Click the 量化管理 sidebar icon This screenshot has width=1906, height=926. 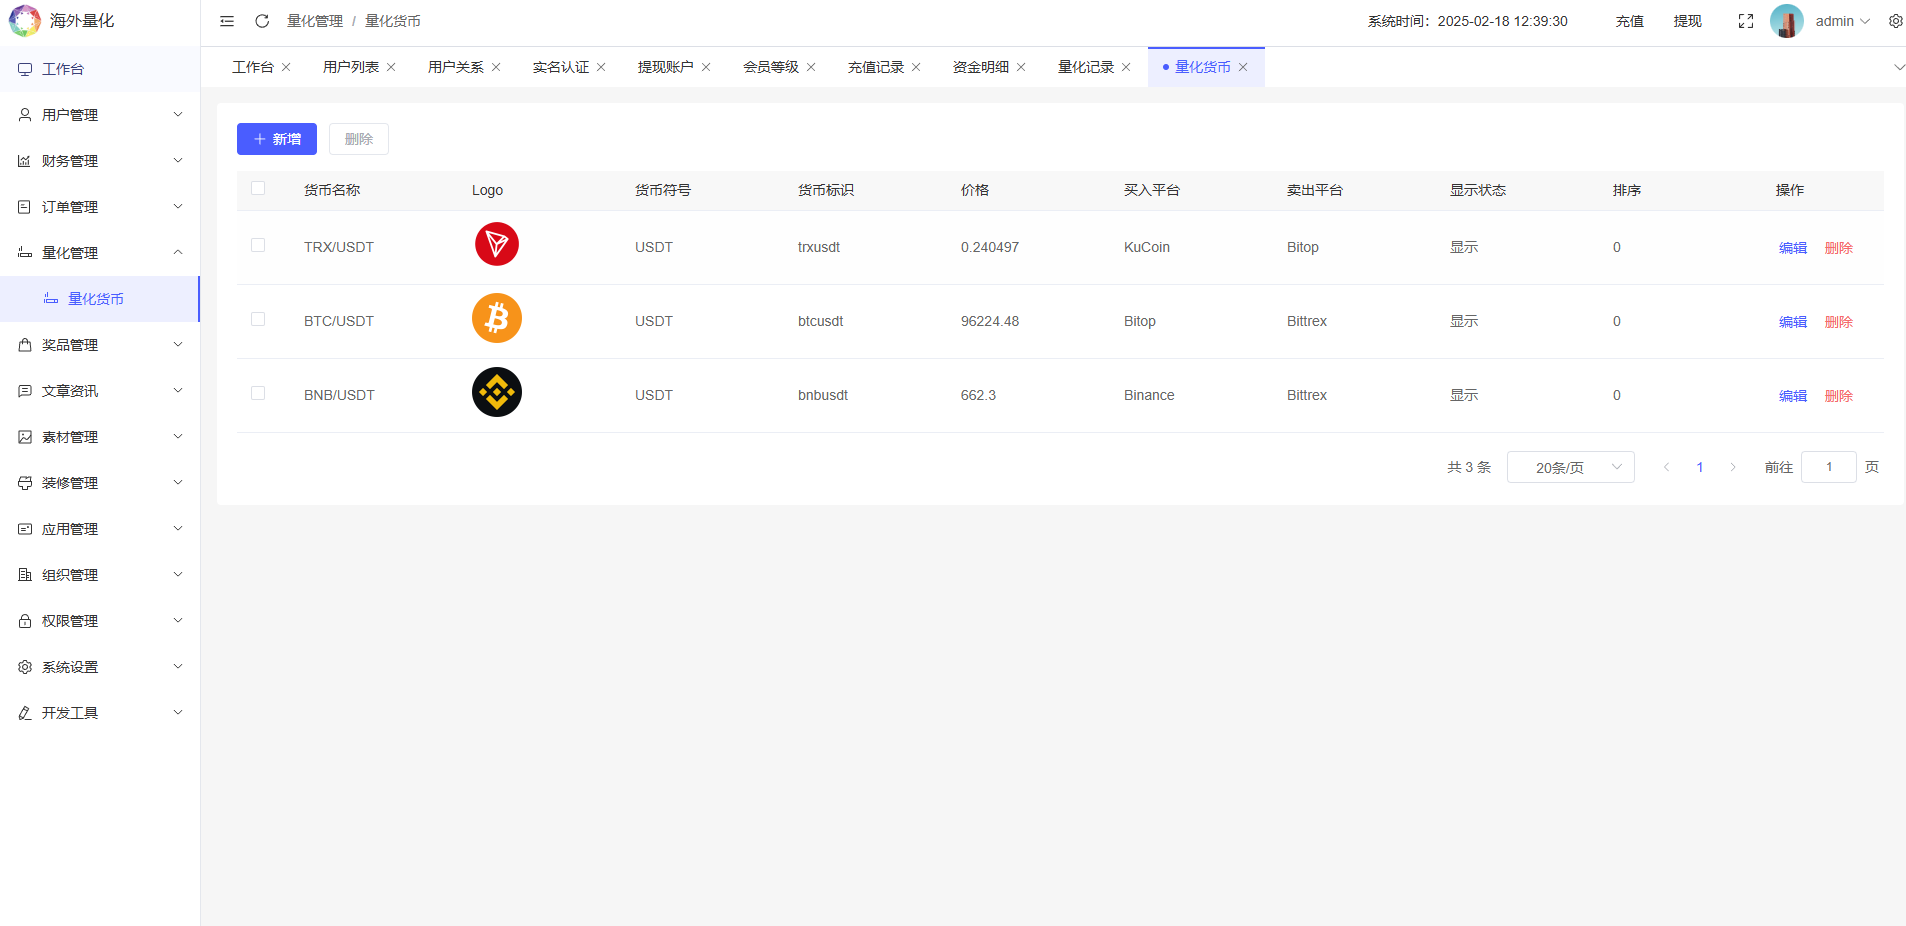click(x=25, y=252)
